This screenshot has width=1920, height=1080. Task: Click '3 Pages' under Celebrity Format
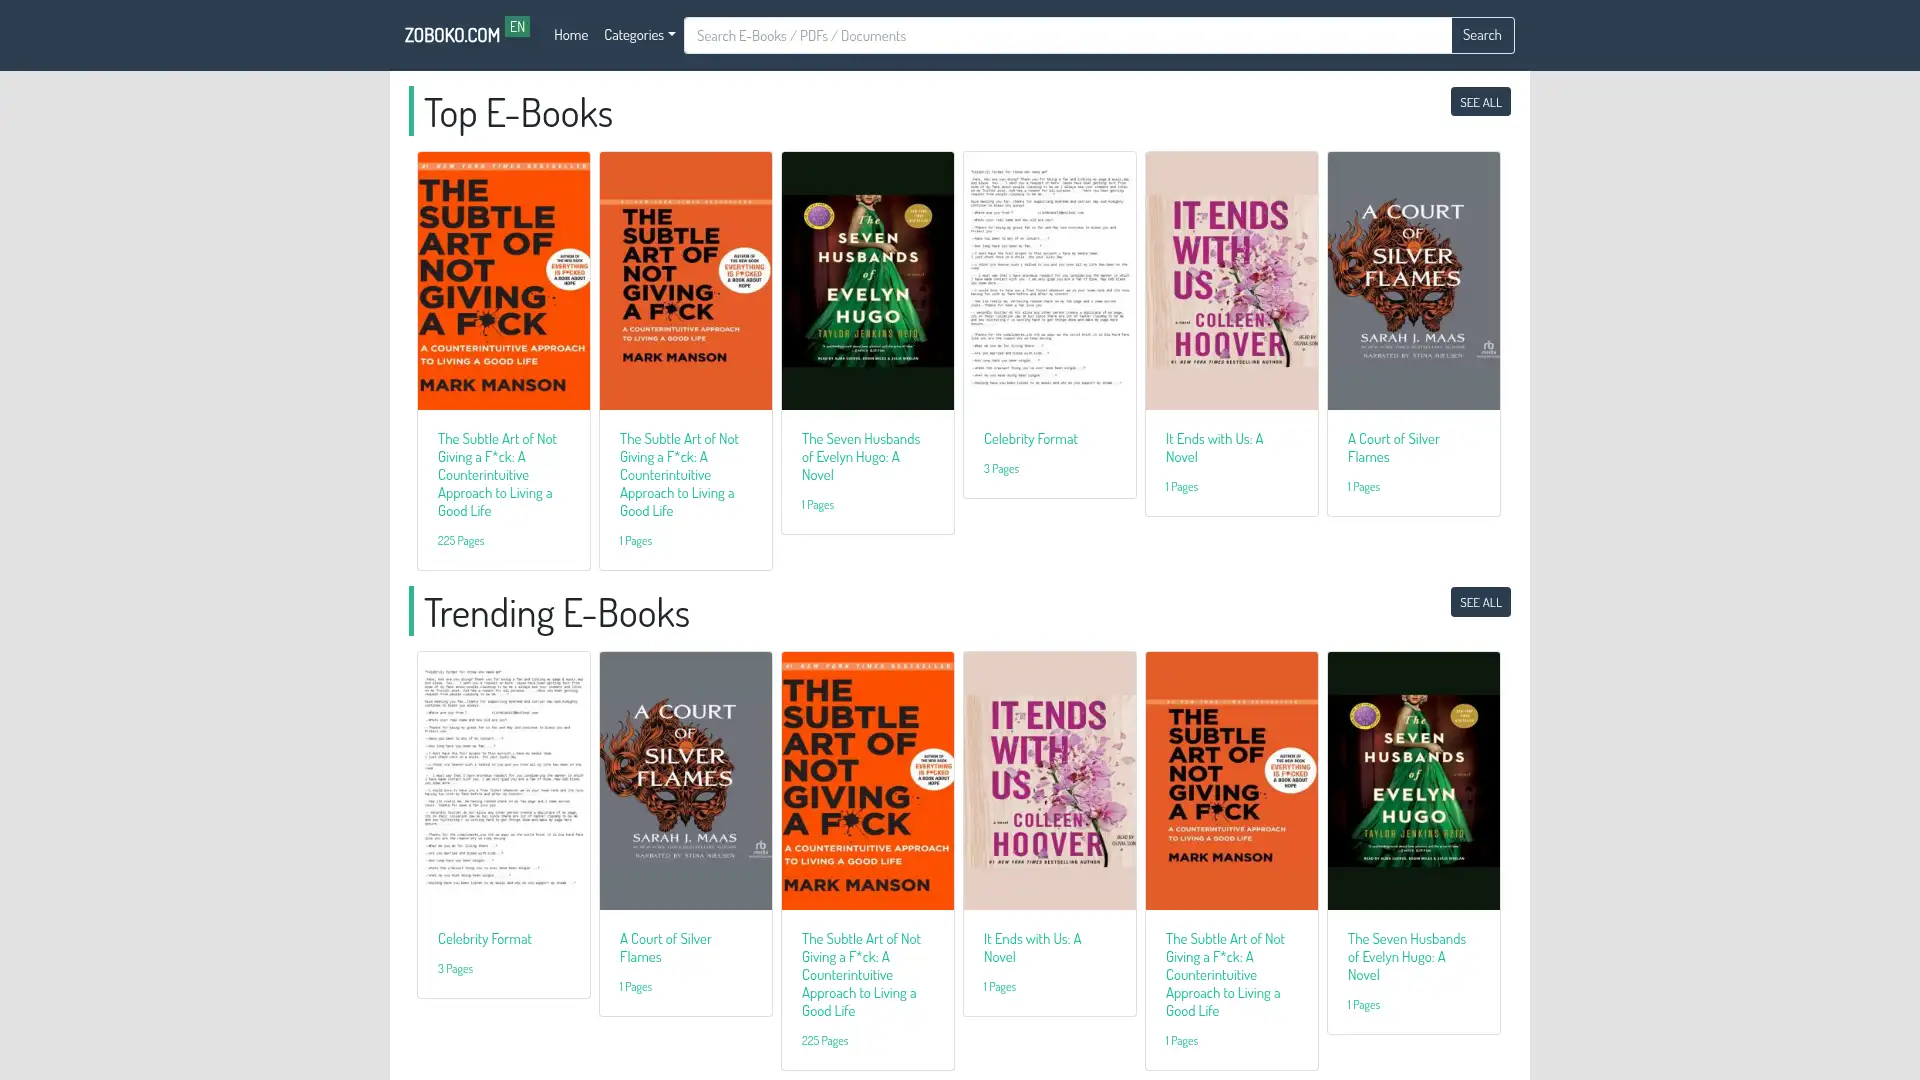click(x=1001, y=468)
